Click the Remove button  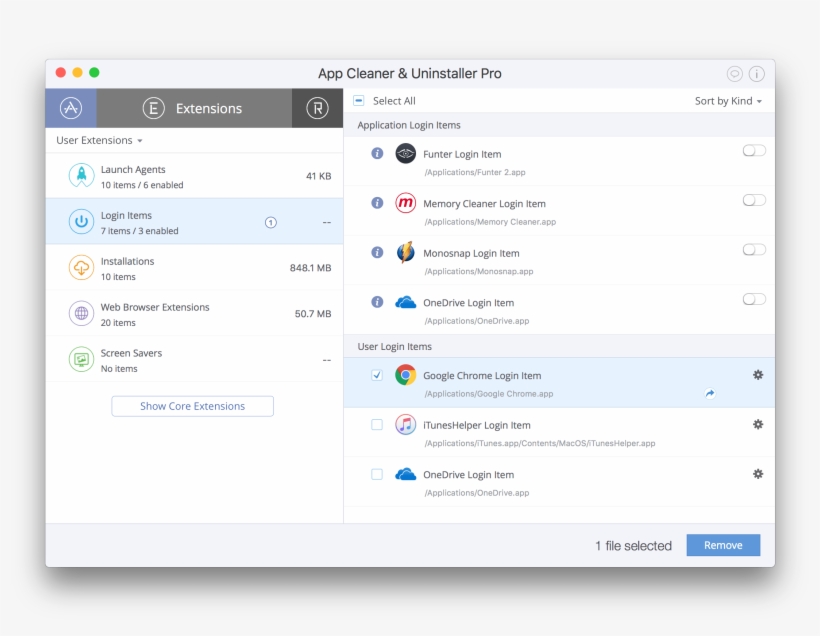coord(723,545)
